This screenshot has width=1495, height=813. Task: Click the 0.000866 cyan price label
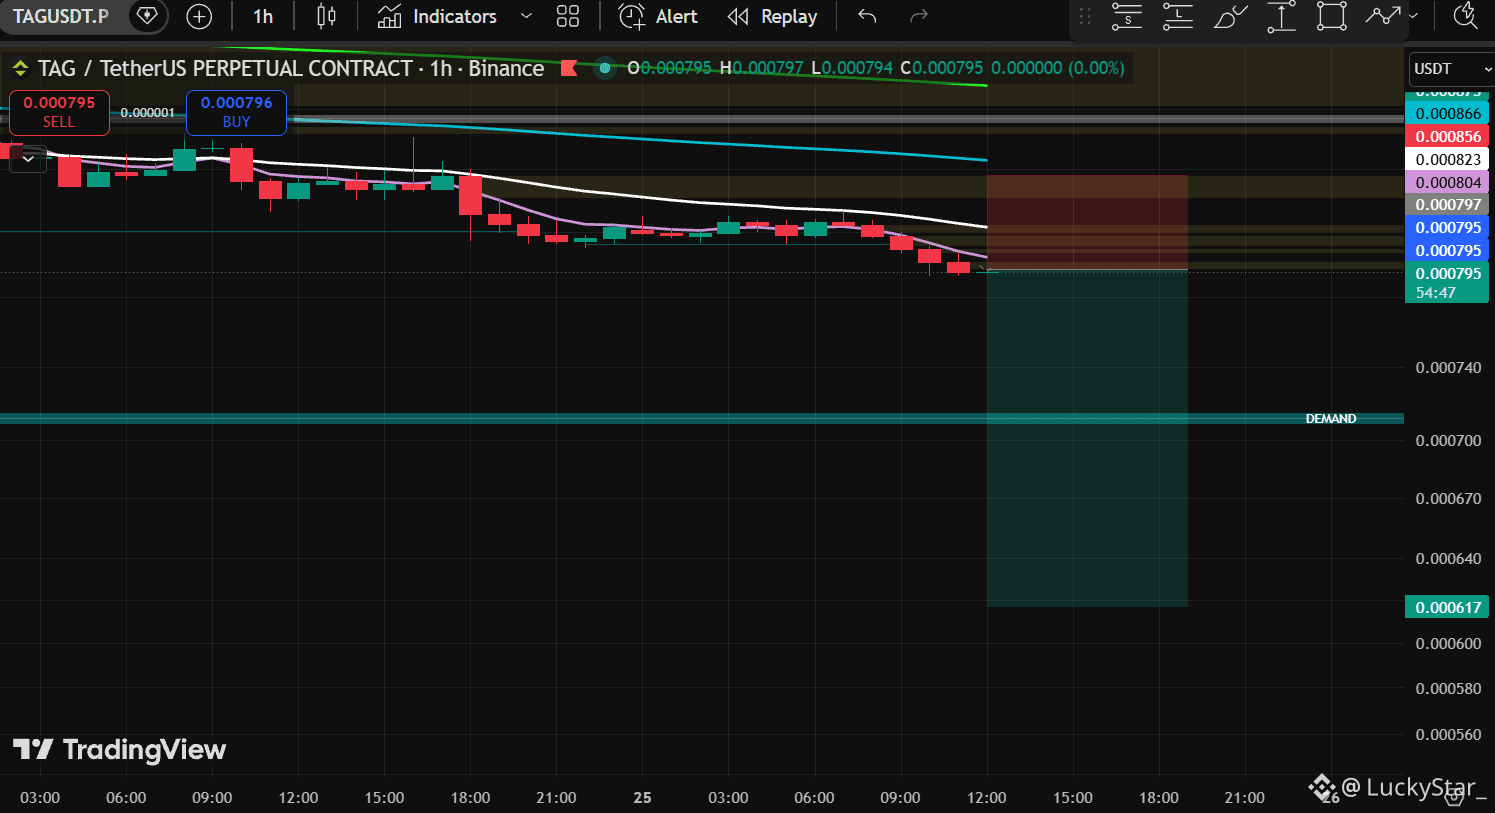click(1447, 113)
